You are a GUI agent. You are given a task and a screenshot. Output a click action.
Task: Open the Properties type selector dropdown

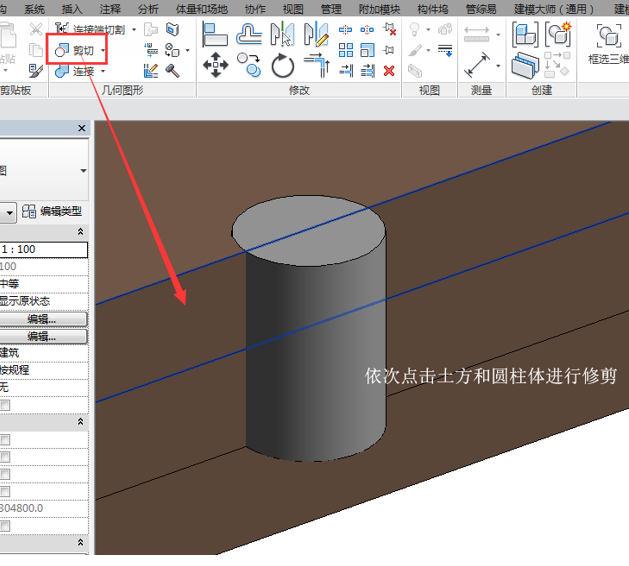[x=83, y=170]
